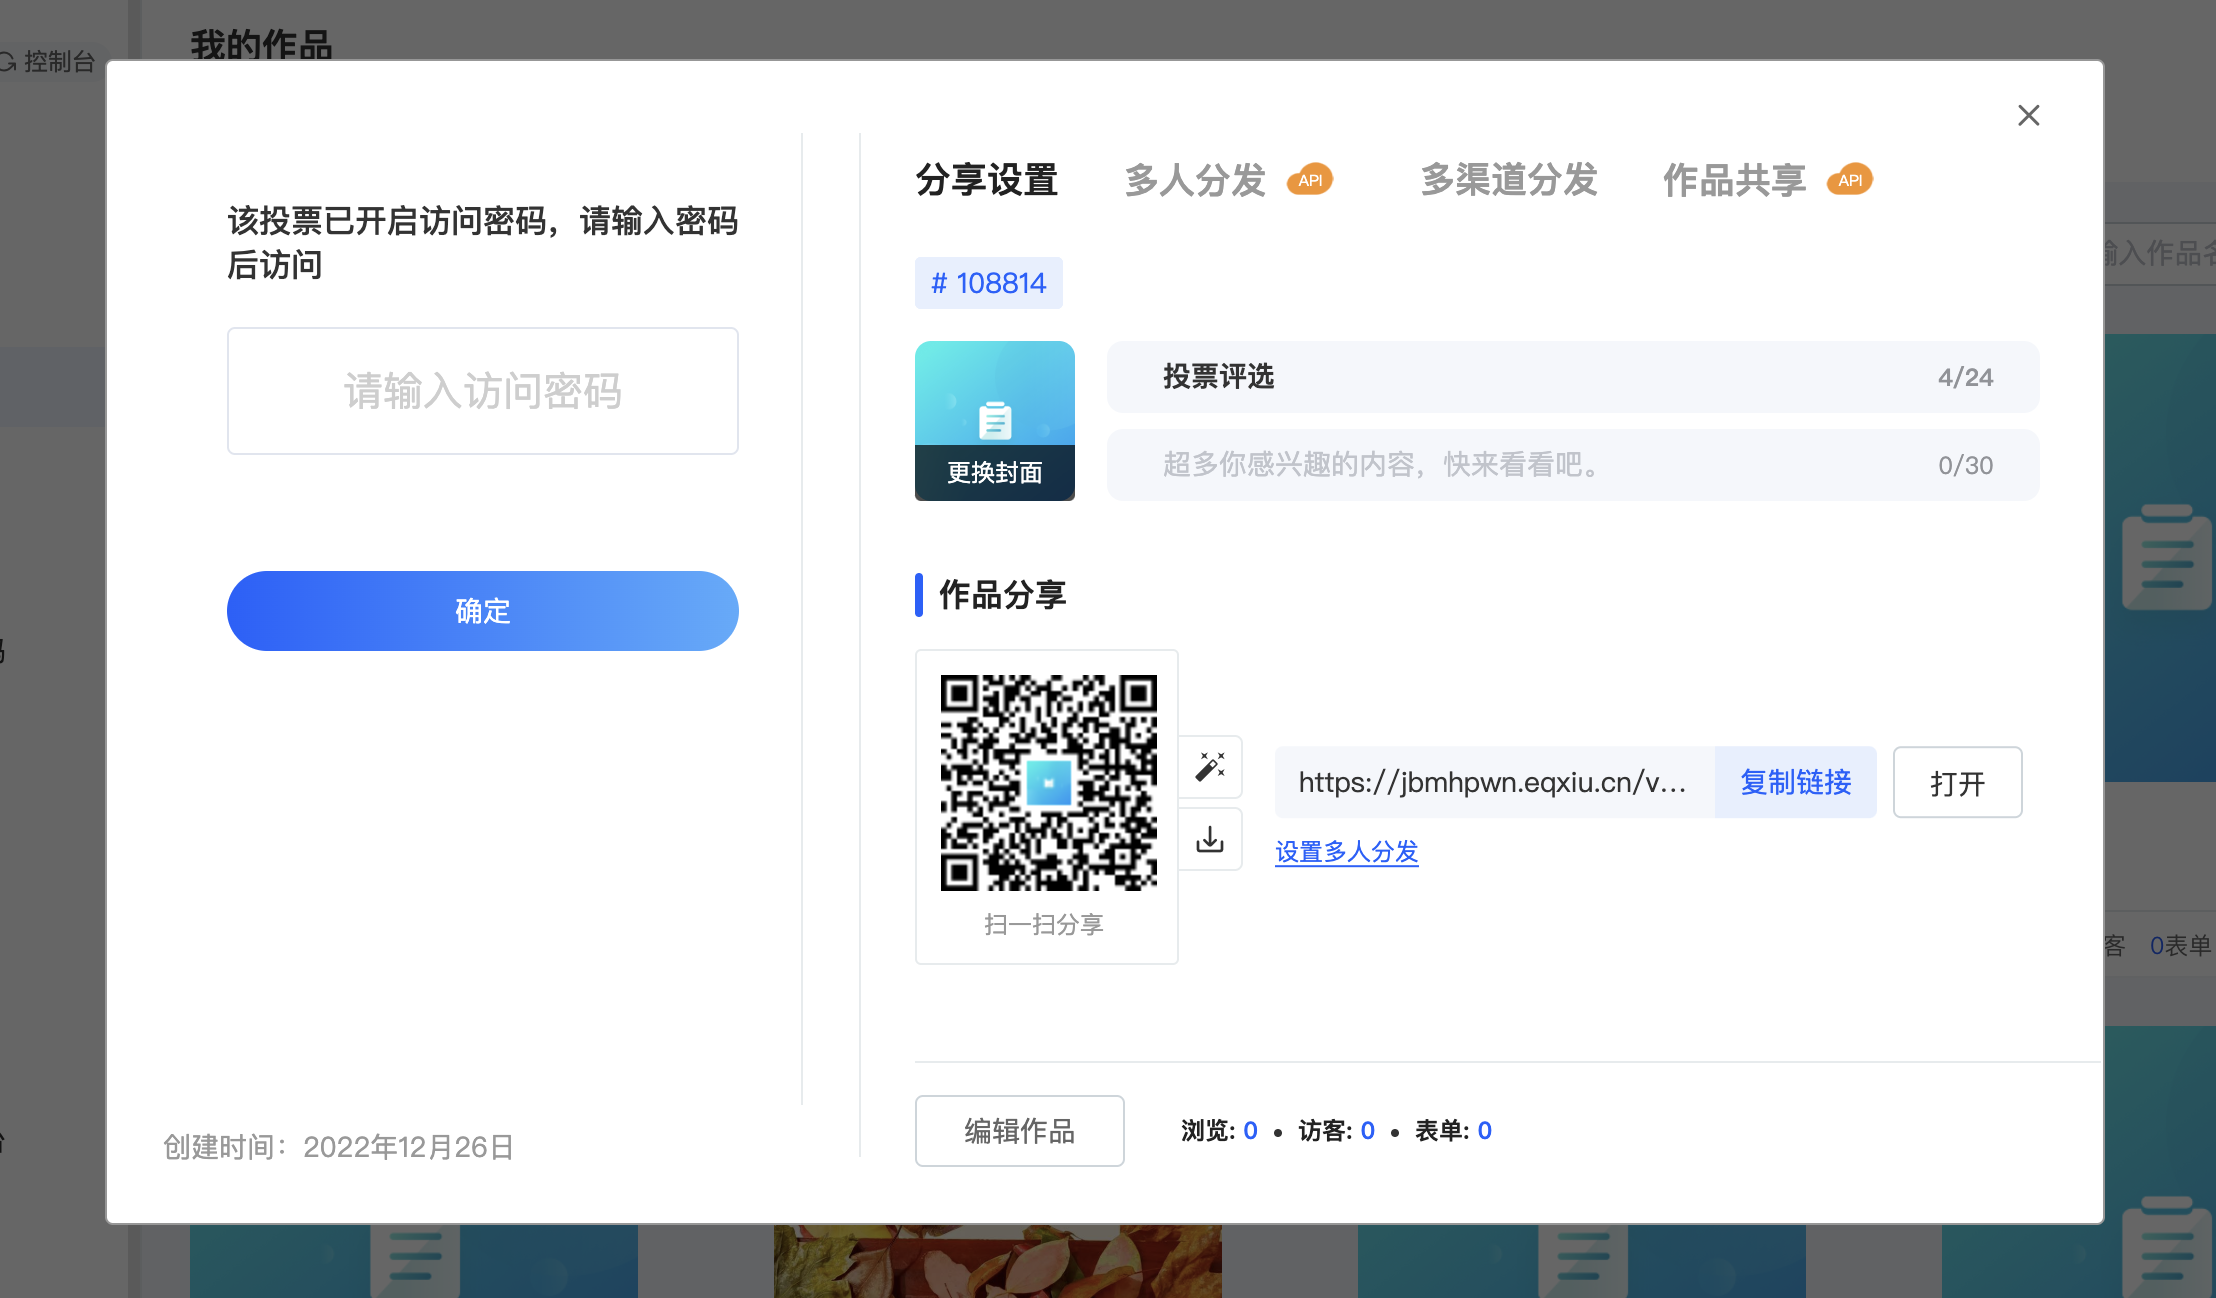Click the API badge beside 作品共享
This screenshot has height=1298, width=2216.
click(x=1850, y=180)
